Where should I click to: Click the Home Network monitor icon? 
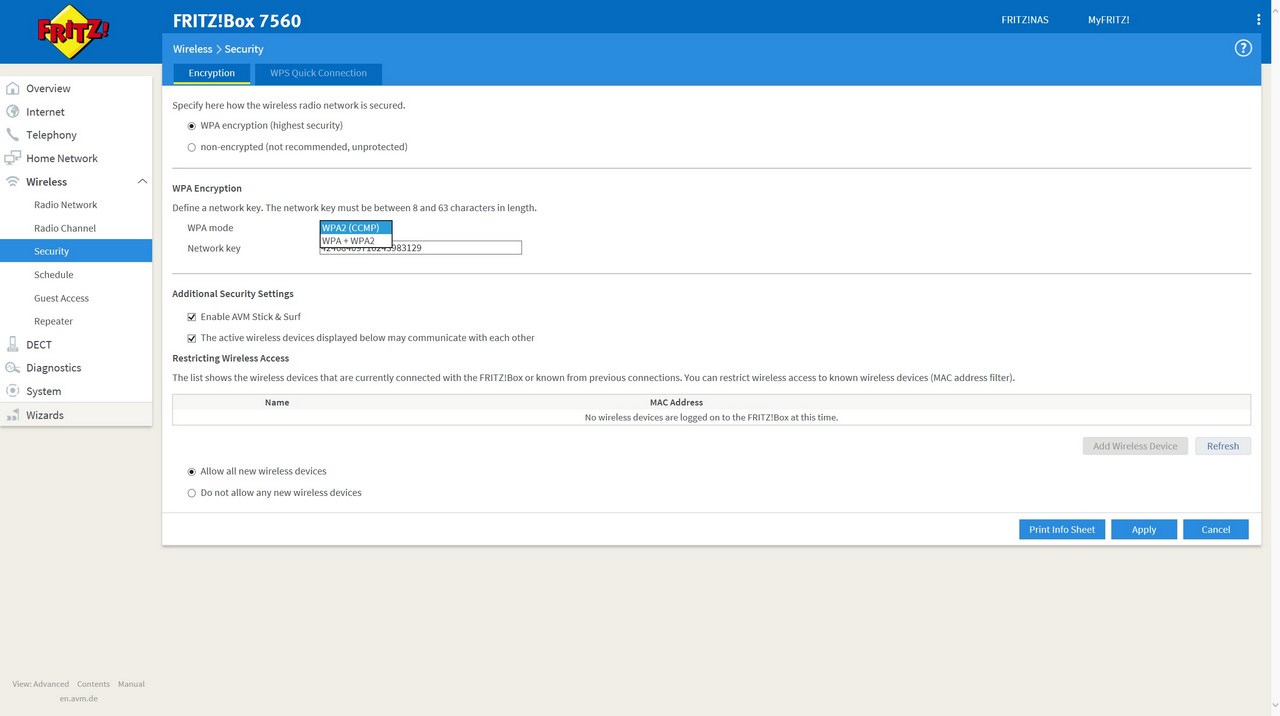pyautogui.click(x=13, y=158)
